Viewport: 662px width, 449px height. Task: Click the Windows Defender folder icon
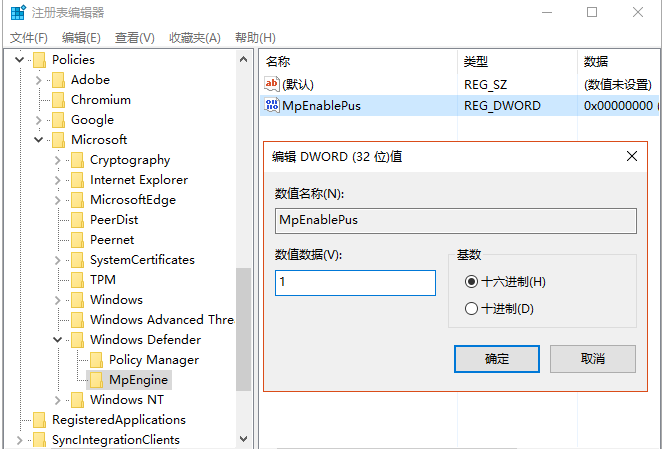[78, 340]
